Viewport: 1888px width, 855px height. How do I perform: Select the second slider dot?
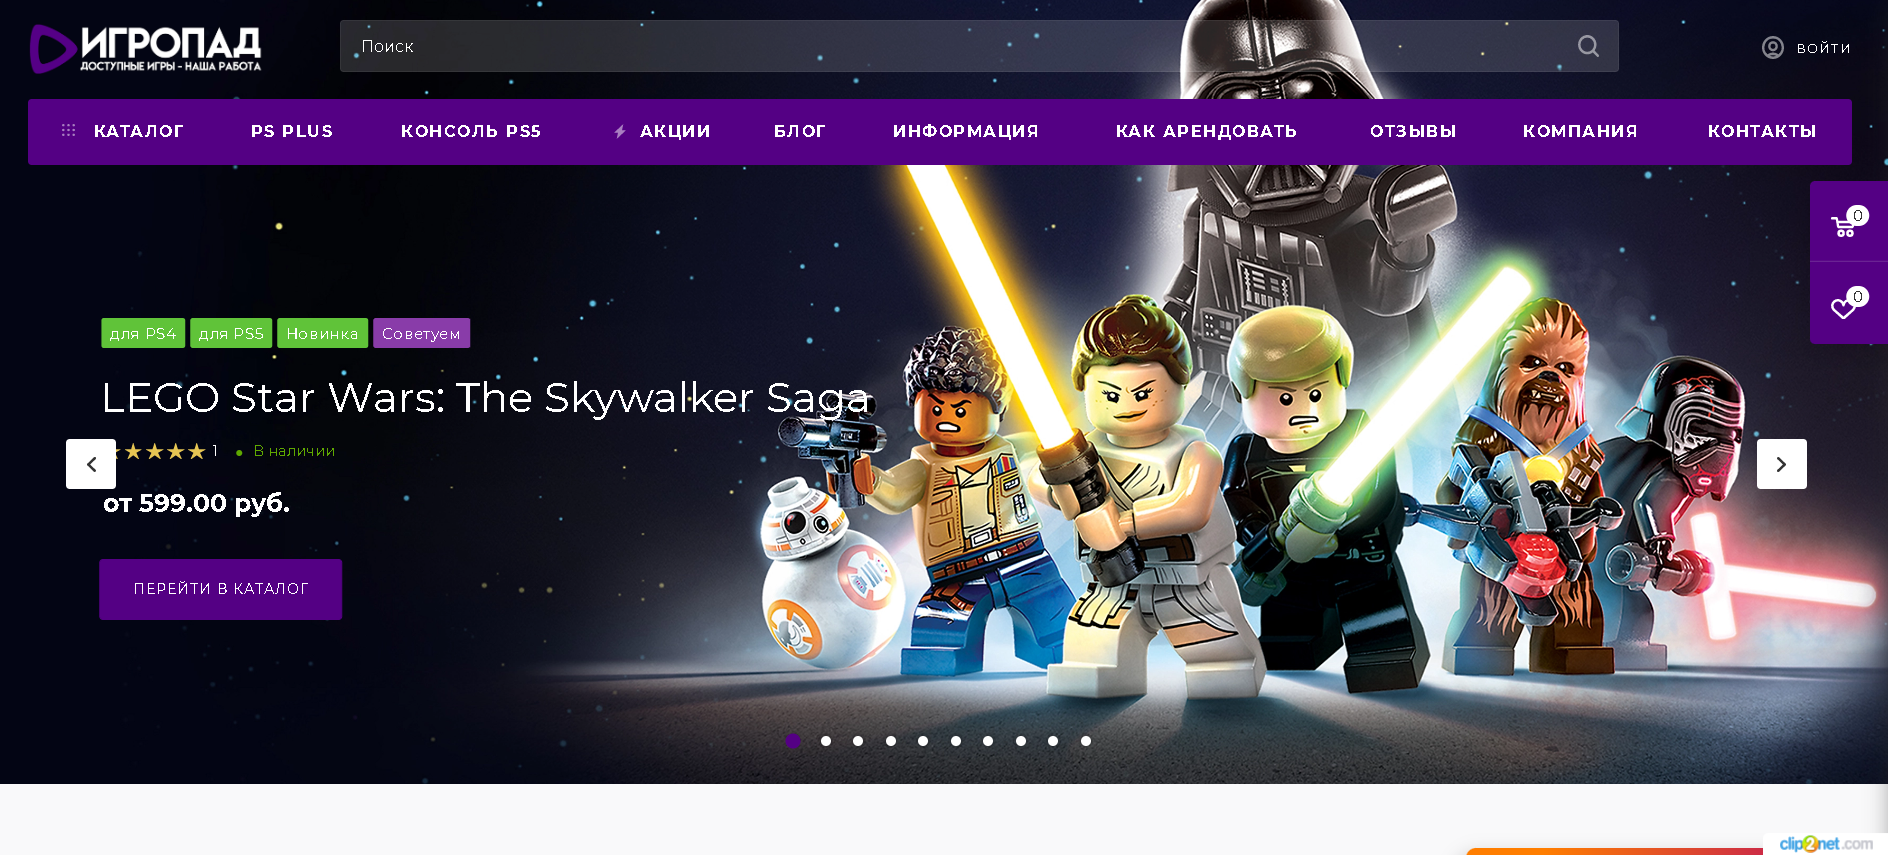(x=826, y=741)
